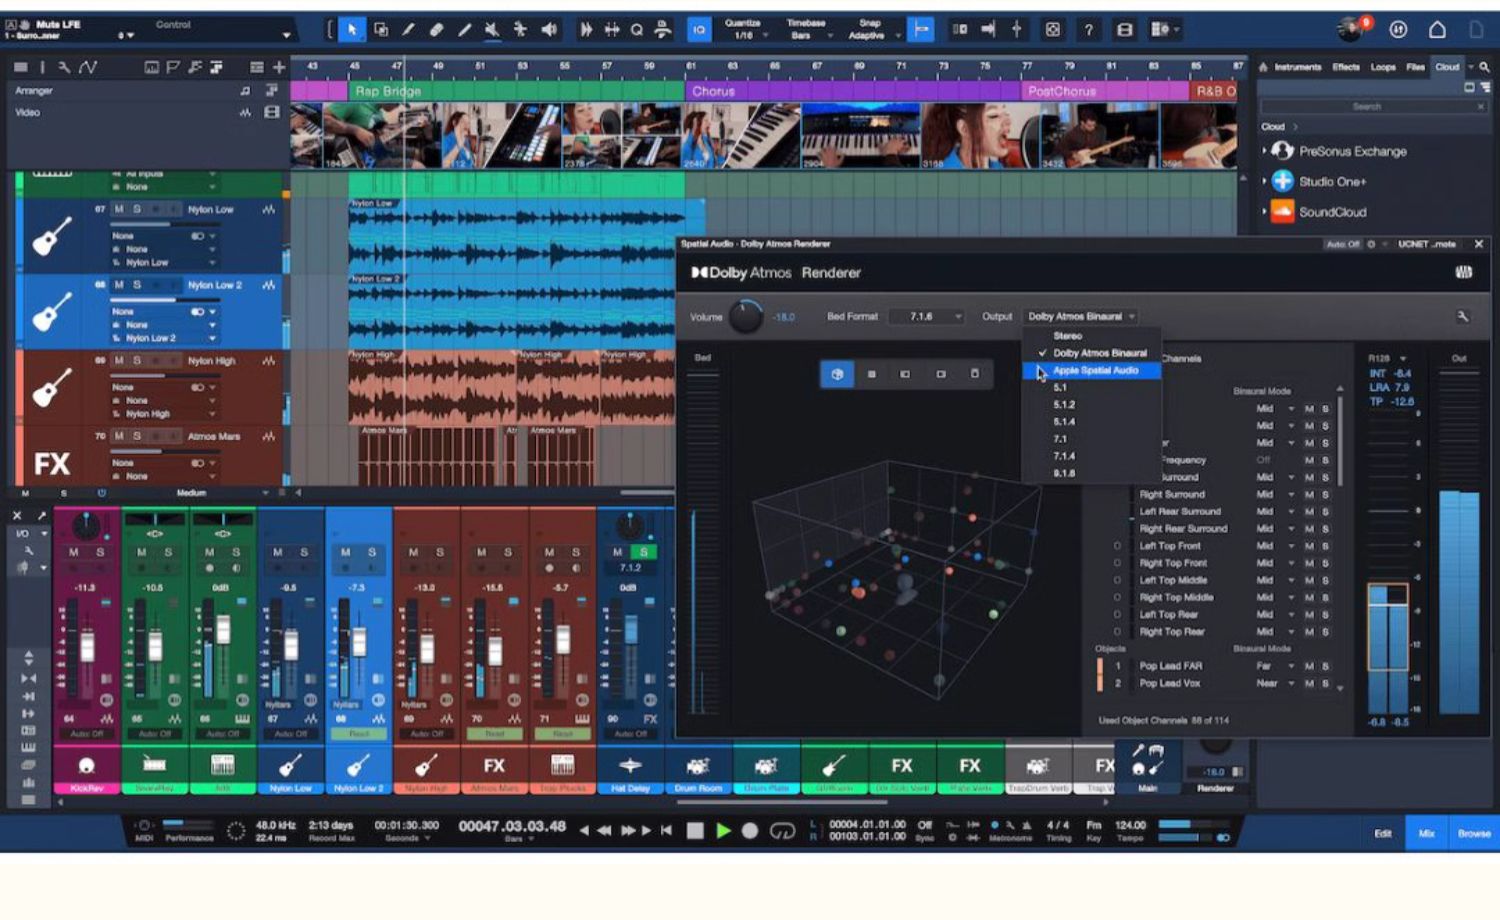Click the Stop button in transport
Screen dimensions: 1500x920
(695, 831)
